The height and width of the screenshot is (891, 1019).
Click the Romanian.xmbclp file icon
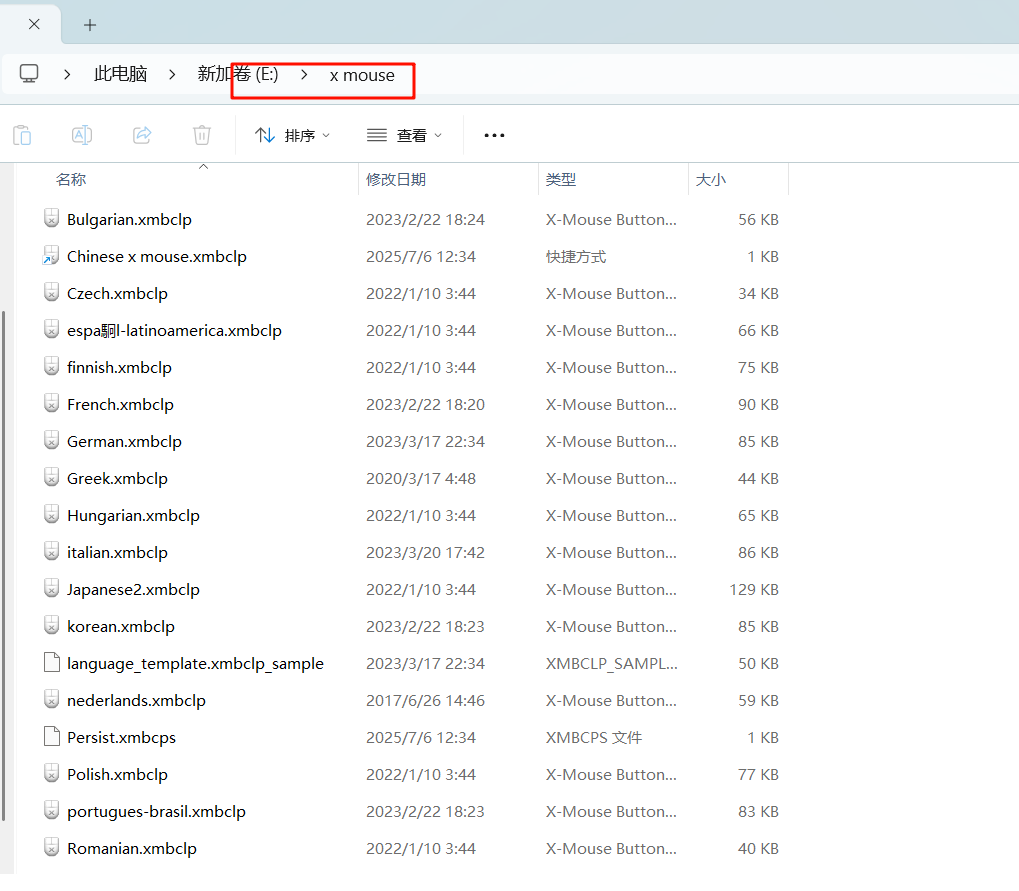[x=51, y=848]
